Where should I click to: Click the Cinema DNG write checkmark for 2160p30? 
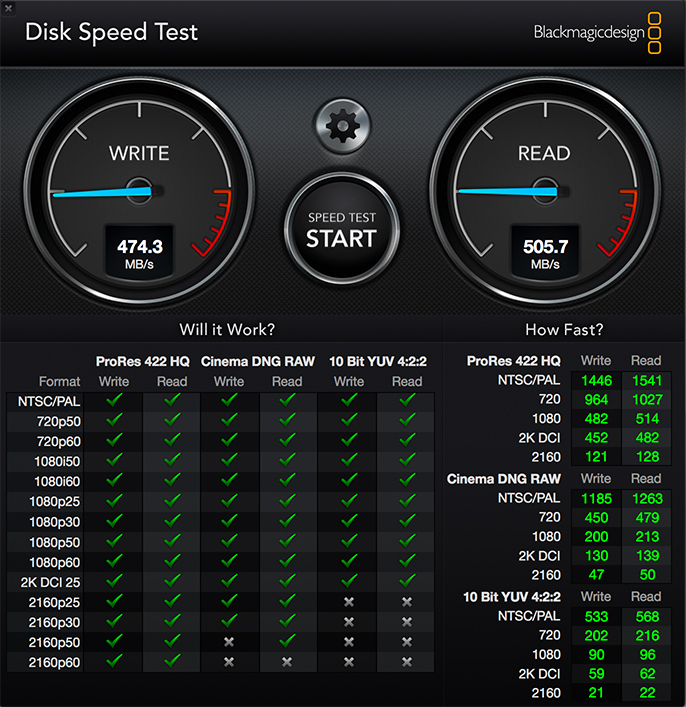point(229,621)
